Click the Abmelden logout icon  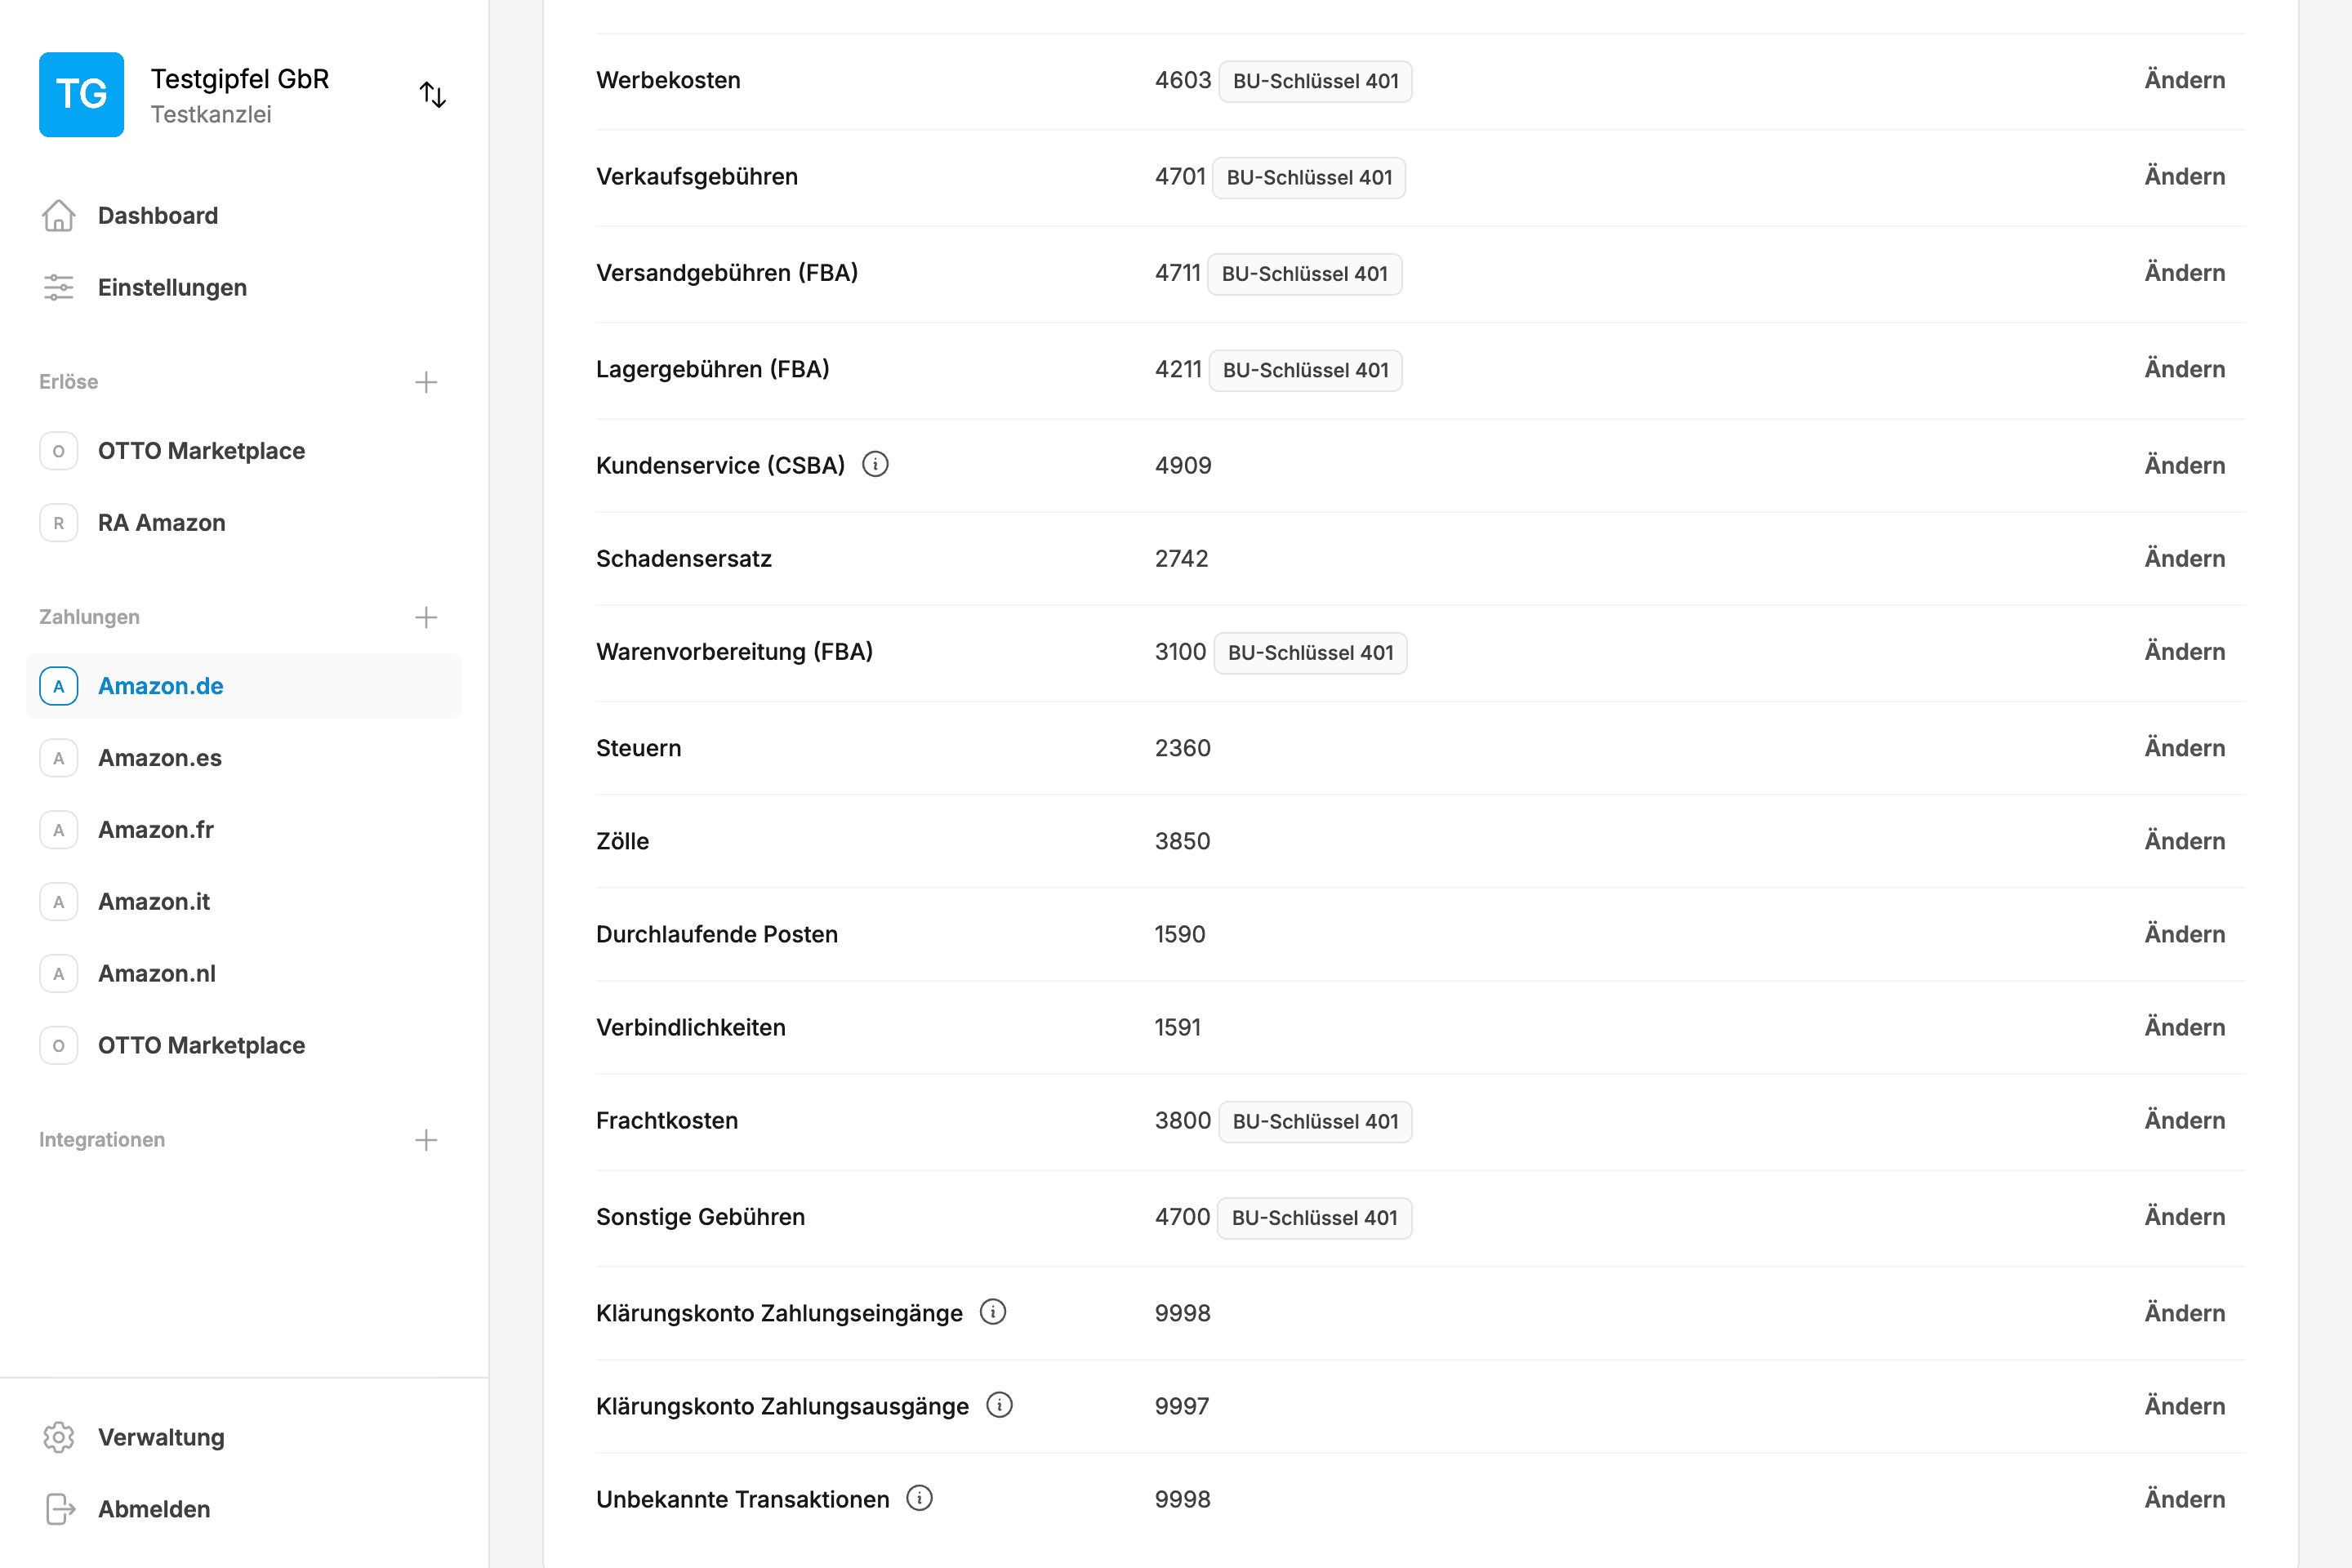(x=58, y=1509)
